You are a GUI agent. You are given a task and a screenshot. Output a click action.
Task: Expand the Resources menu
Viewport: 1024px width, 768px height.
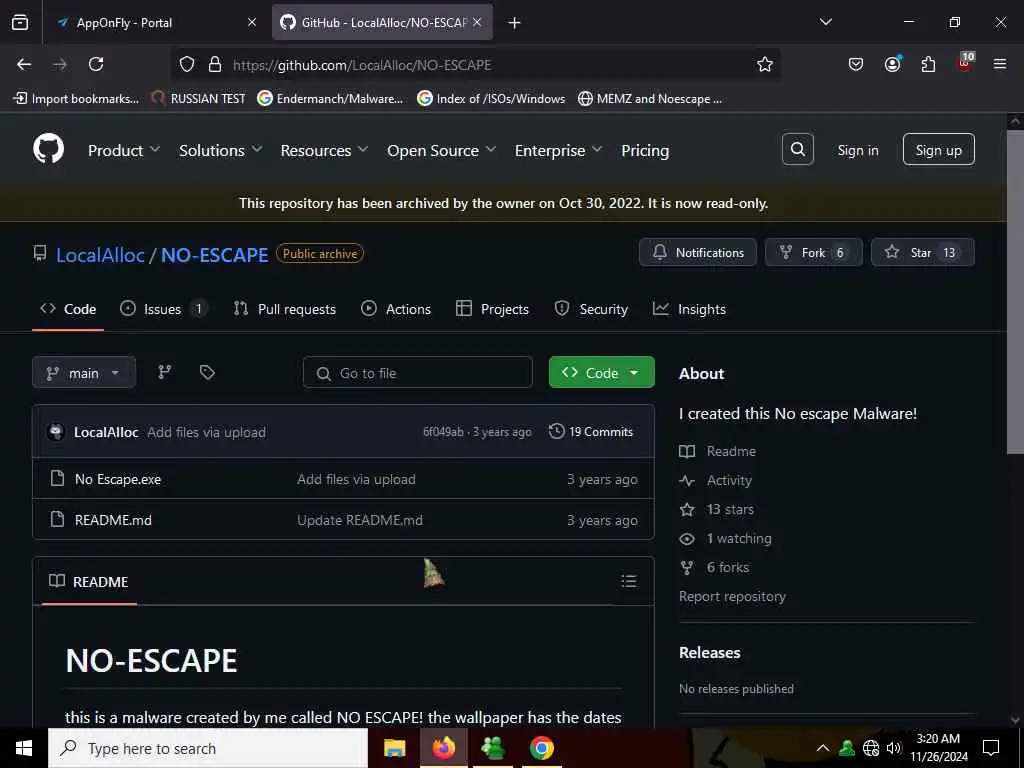[x=325, y=150]
